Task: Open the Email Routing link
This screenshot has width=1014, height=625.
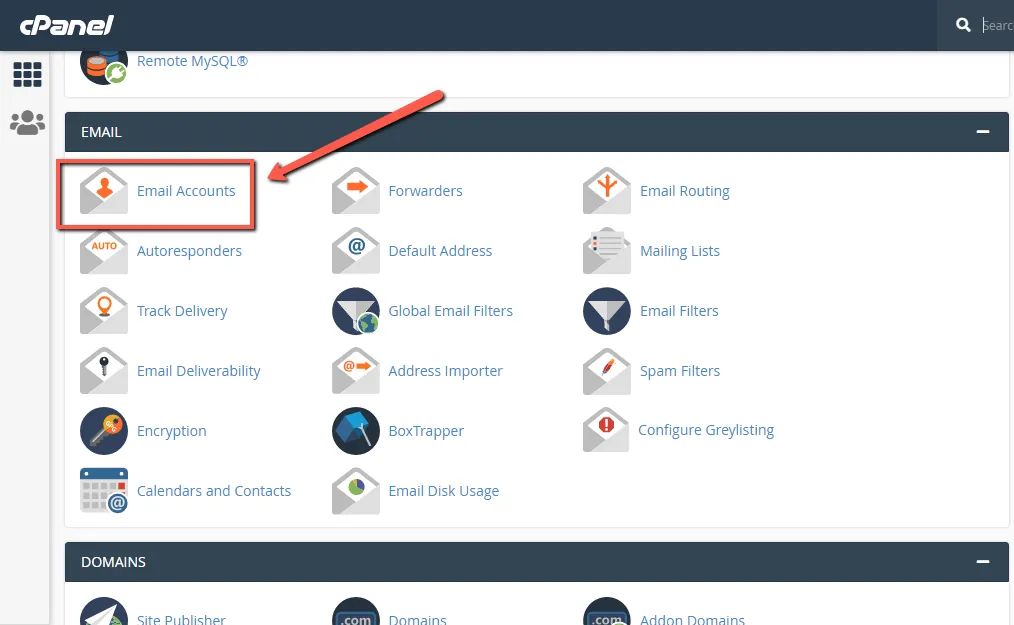Action: [x=685, y=191]
